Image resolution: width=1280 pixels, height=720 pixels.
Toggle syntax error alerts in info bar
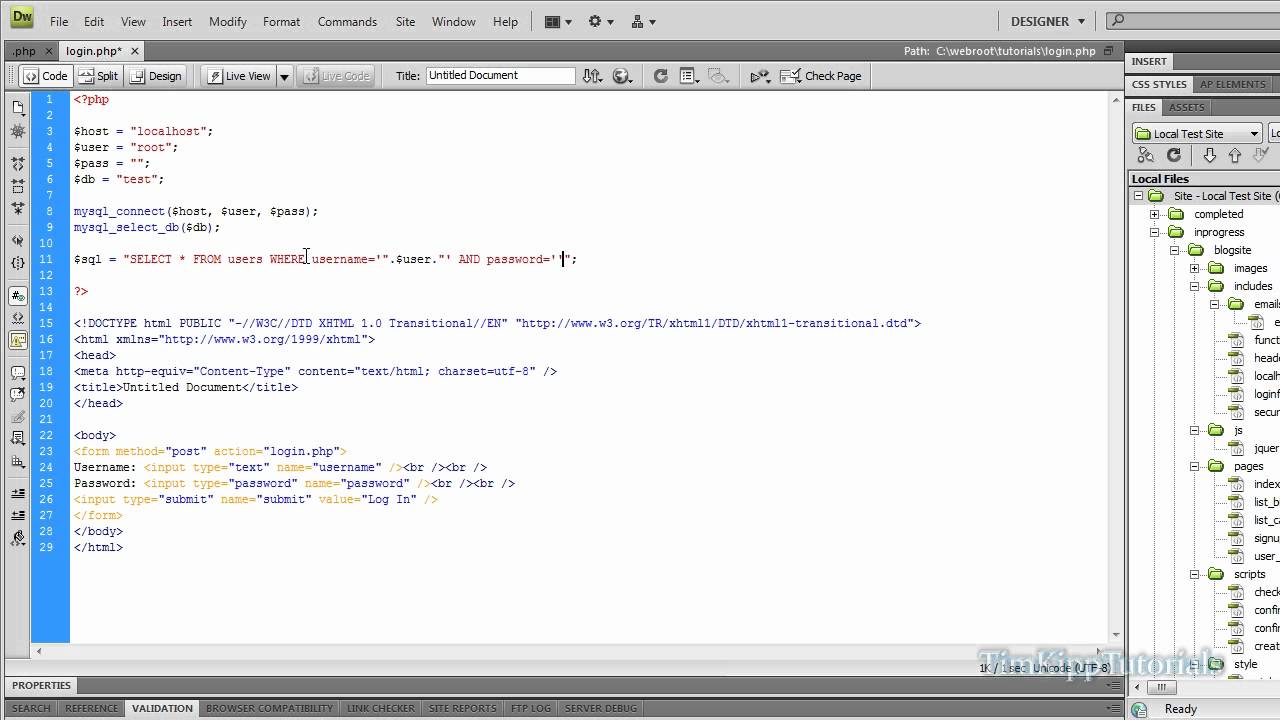[18, 341]
